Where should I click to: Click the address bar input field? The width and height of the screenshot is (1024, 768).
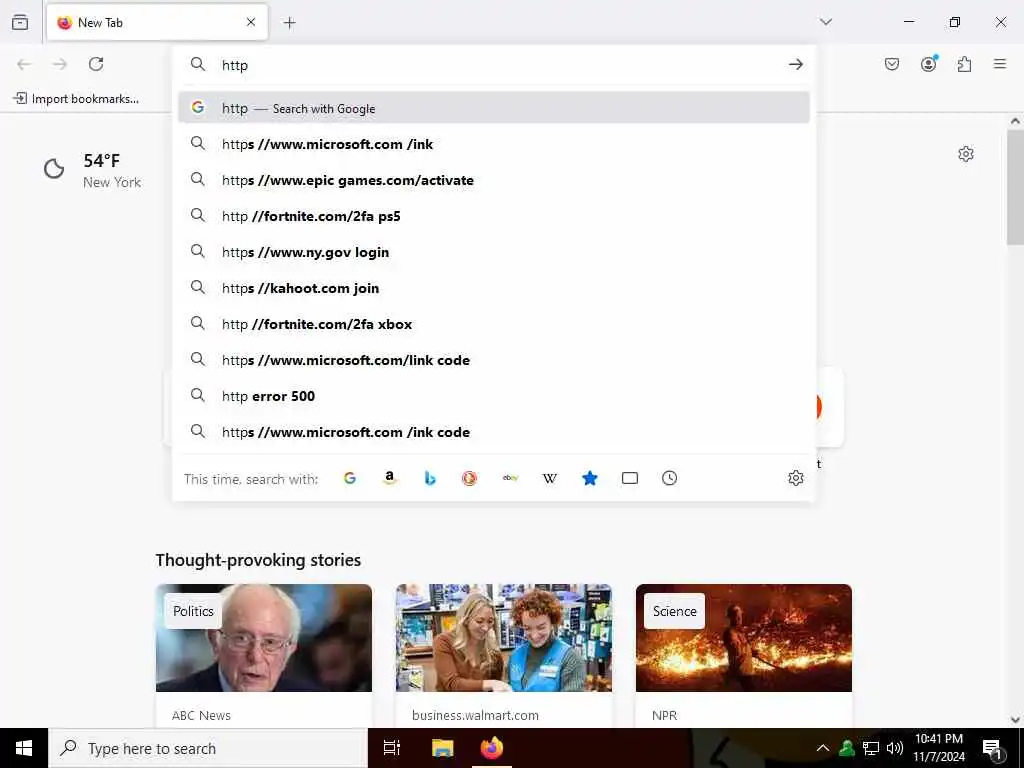pos(496,65)
